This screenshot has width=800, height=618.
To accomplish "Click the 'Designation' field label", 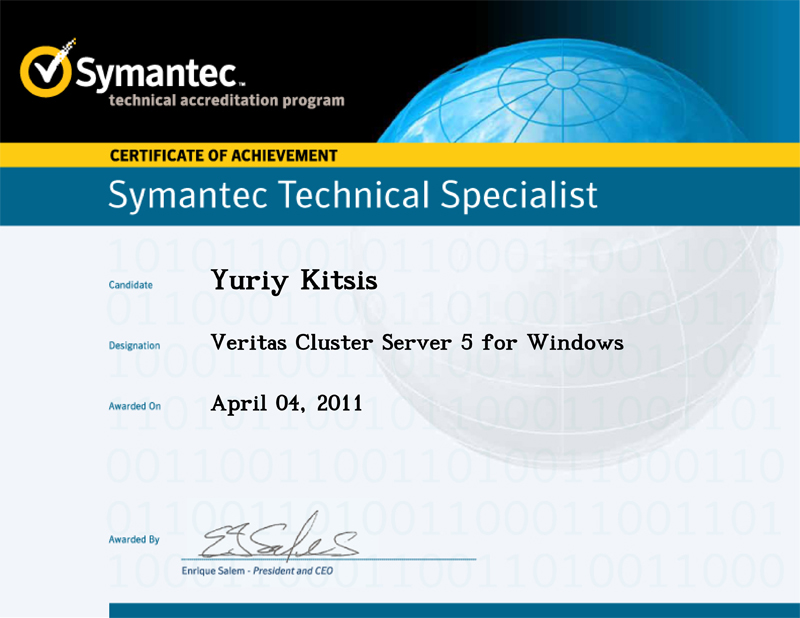I will coord(134,345).
